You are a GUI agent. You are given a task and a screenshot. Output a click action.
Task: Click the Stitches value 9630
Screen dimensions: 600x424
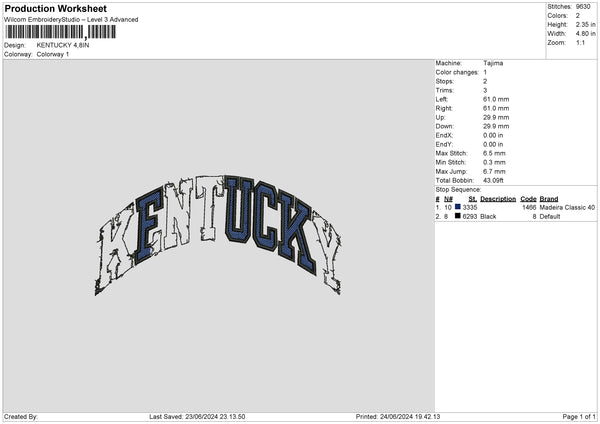pos(583,7)
